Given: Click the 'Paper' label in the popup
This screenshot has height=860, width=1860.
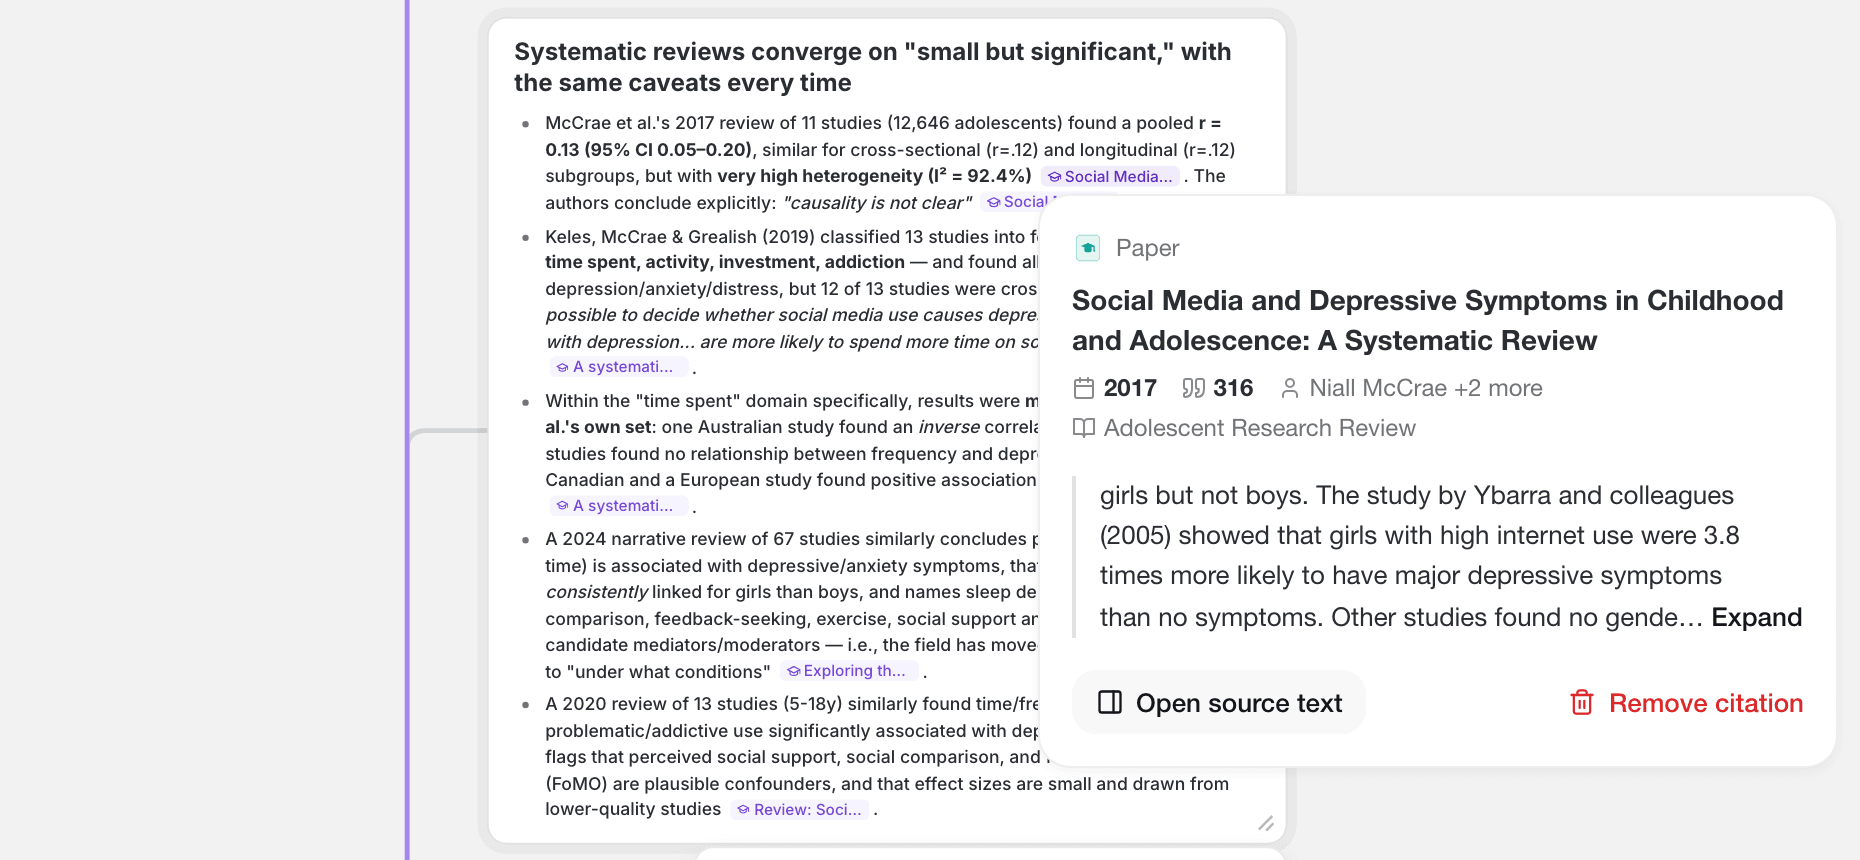Looking at the screenshot, I should click(1148, 248).
